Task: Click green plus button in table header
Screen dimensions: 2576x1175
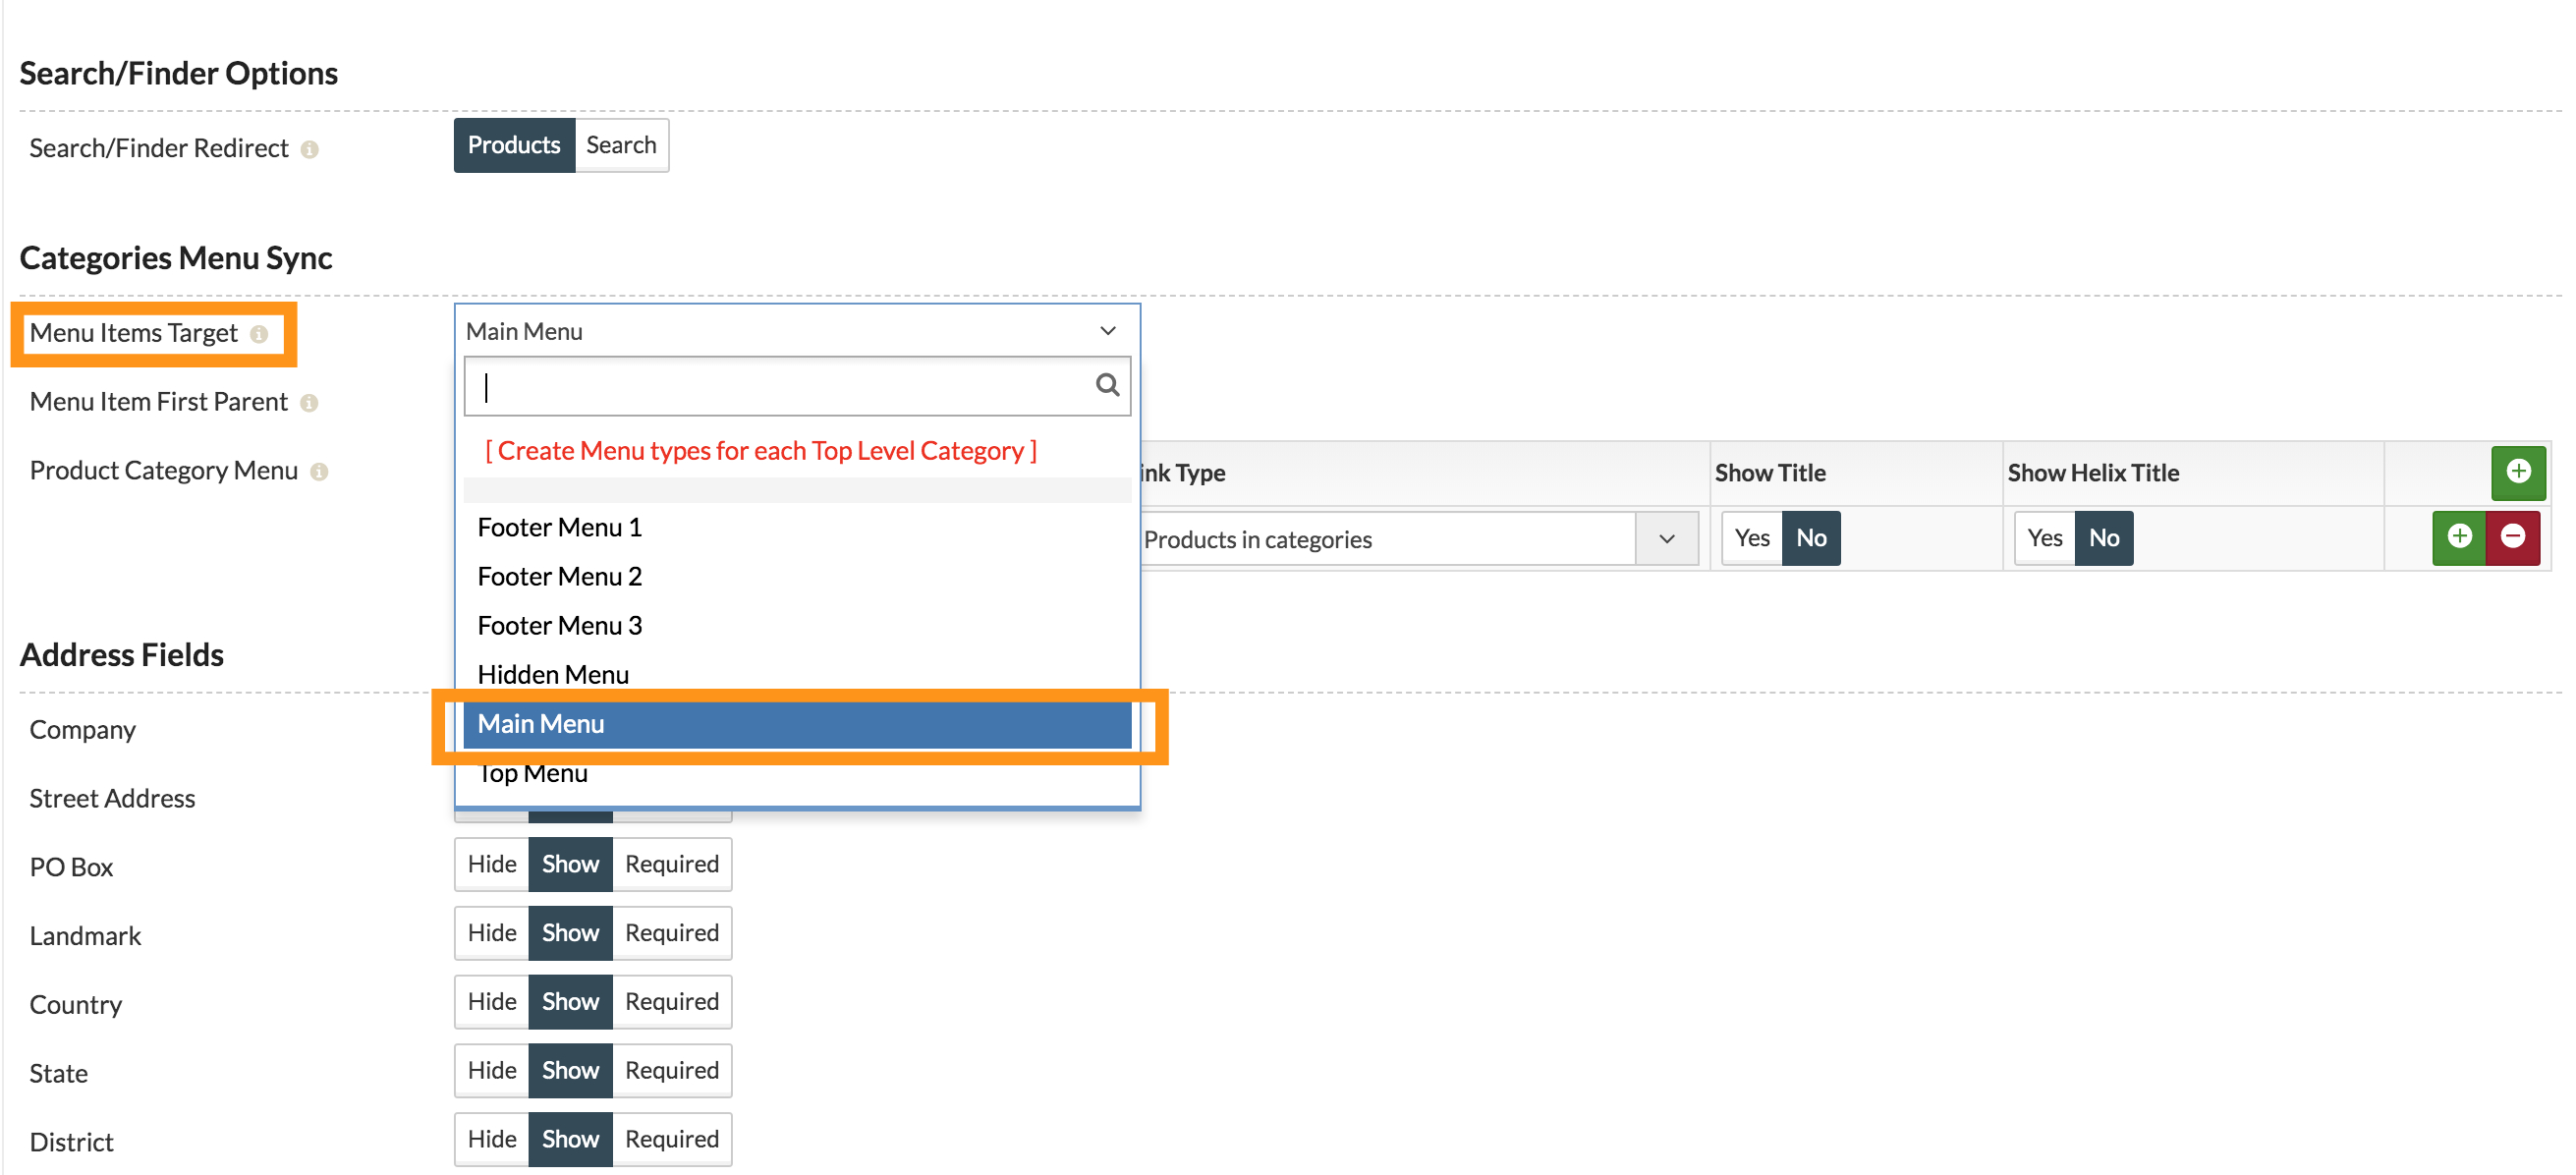Action: [2517, 472]
